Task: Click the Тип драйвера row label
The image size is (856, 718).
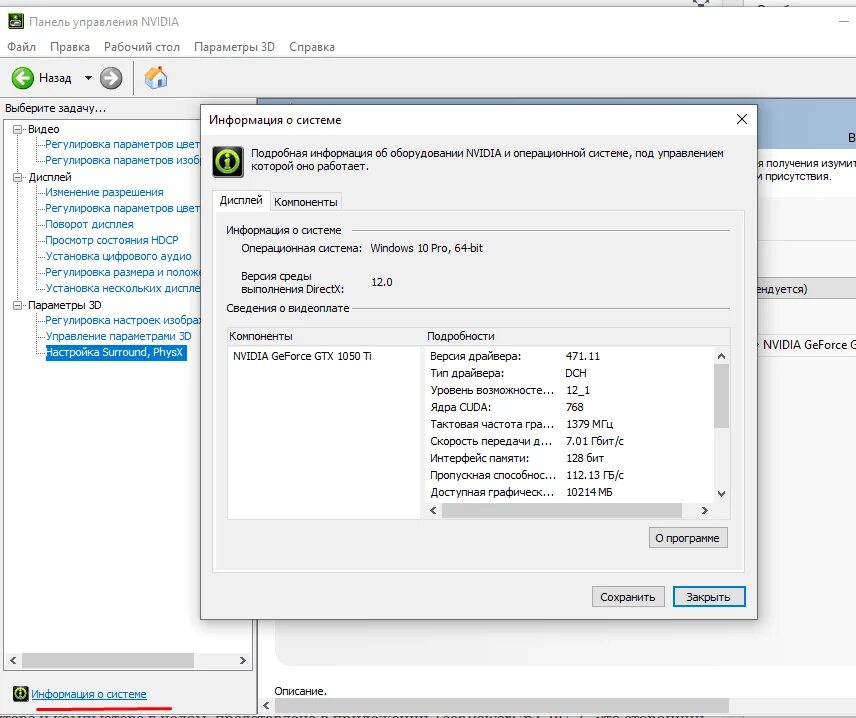Action: pos(467,373)
